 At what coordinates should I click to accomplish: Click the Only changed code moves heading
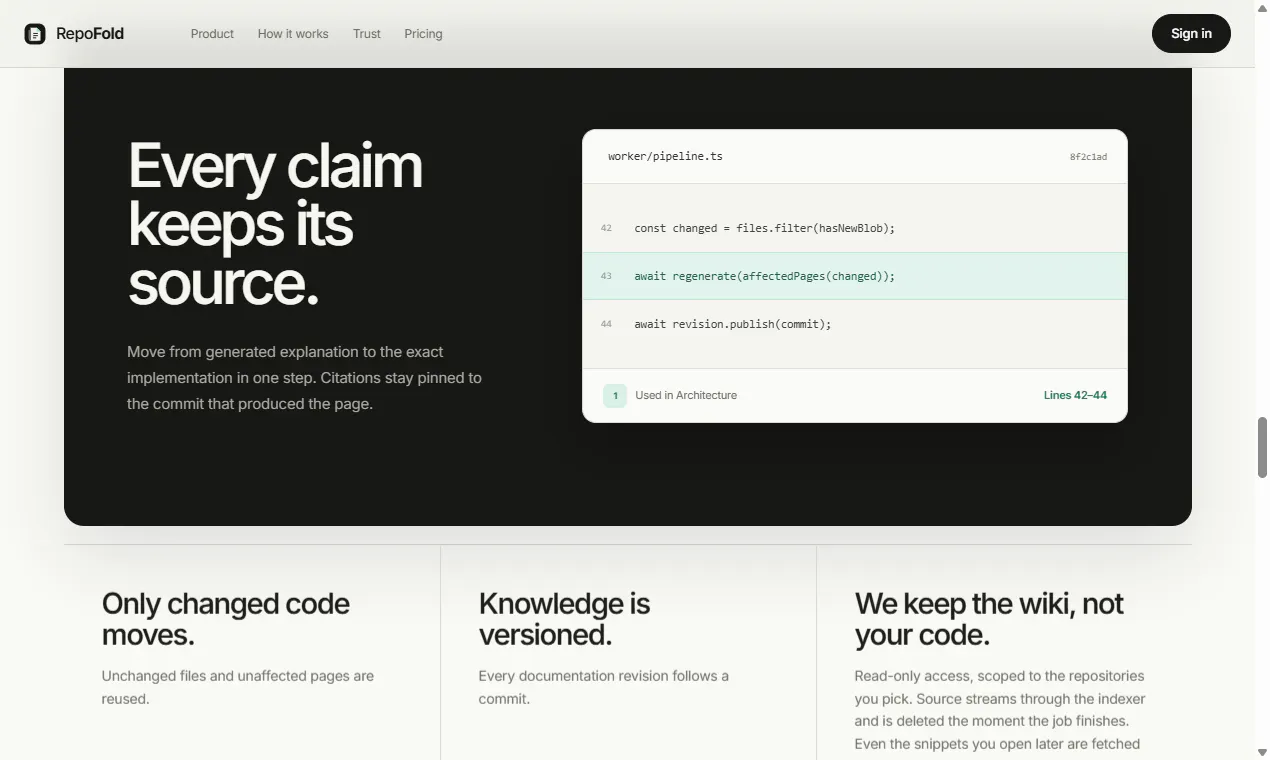[226, 619]
